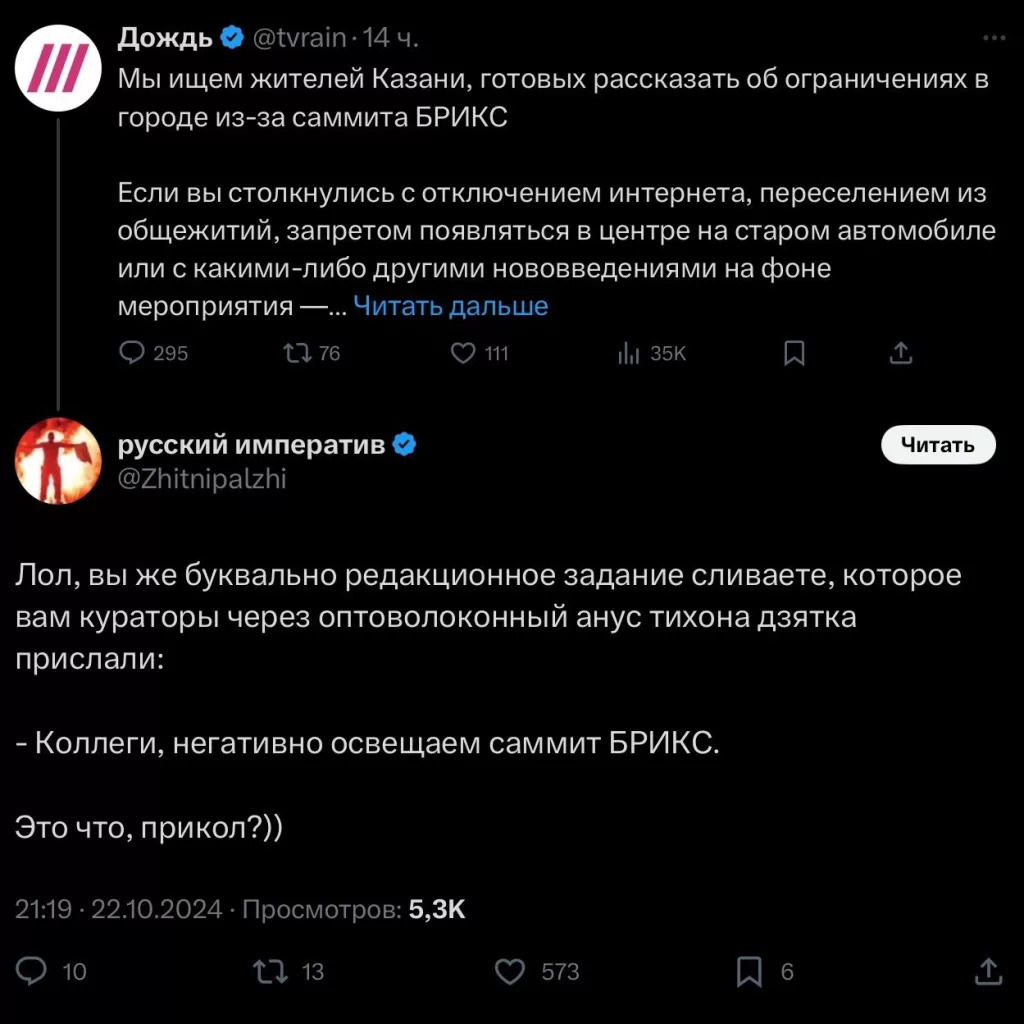Expand the tweet via Читать дальше
Image resolution: width=1024 pixels, height=1024 pixels.
(452, 306)
